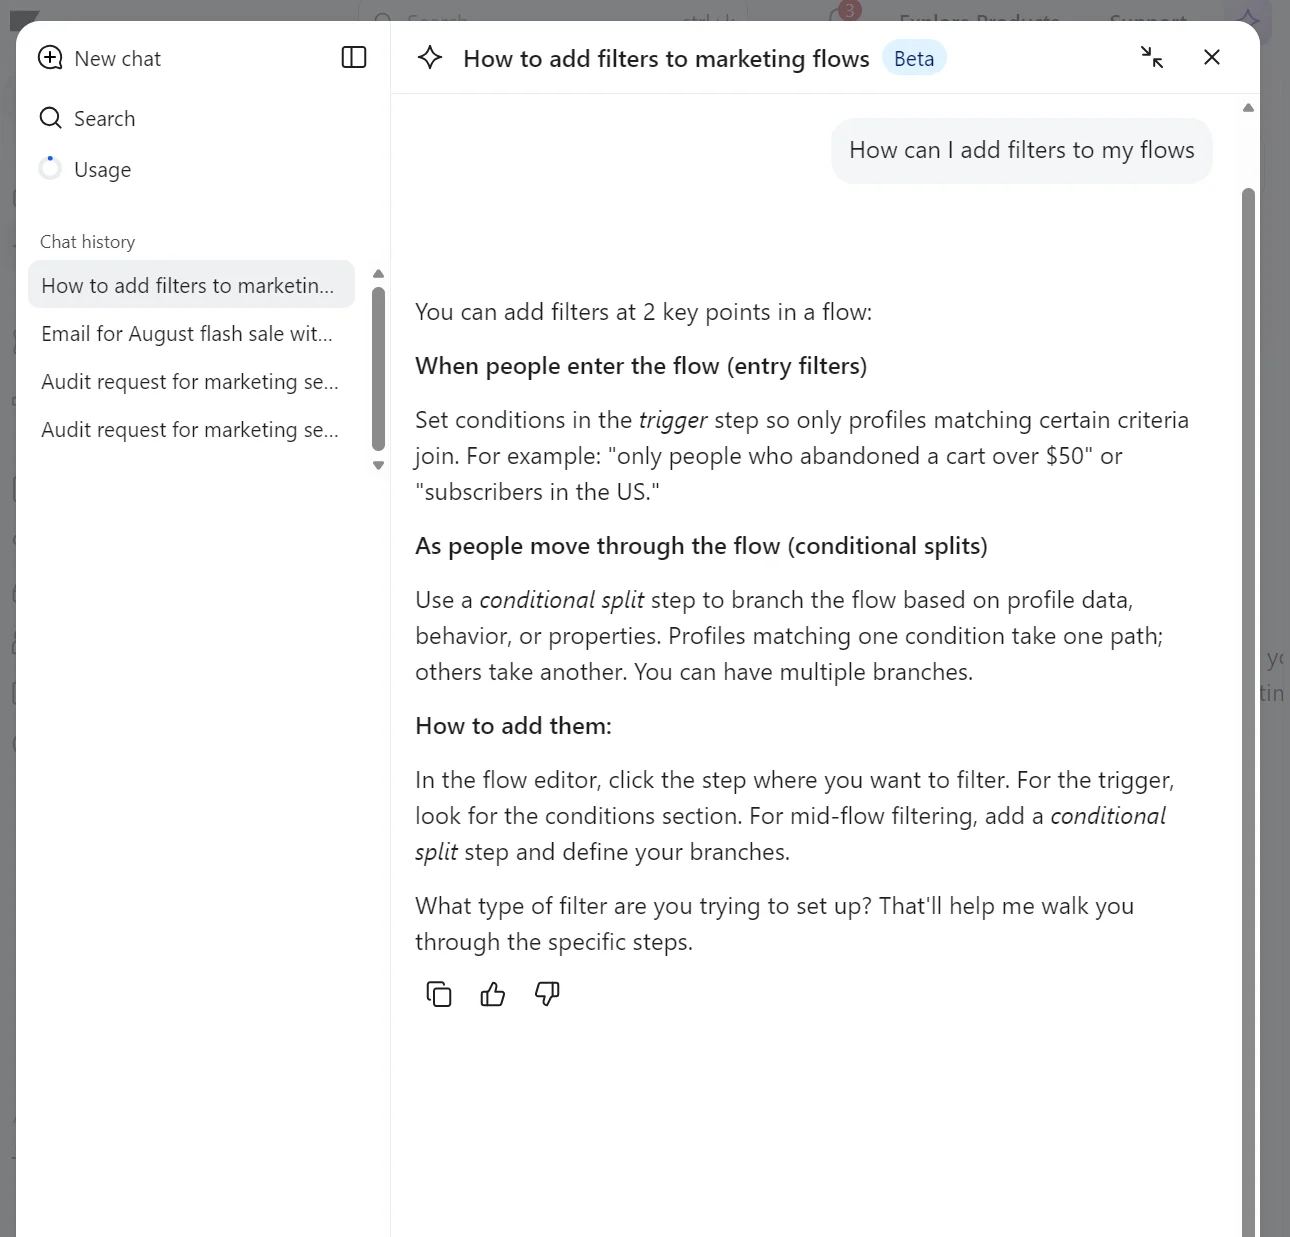Open the second 'Audit request for marketing se...' chat
Screen dimensions: 1290x1237
[x=191, y=429]
